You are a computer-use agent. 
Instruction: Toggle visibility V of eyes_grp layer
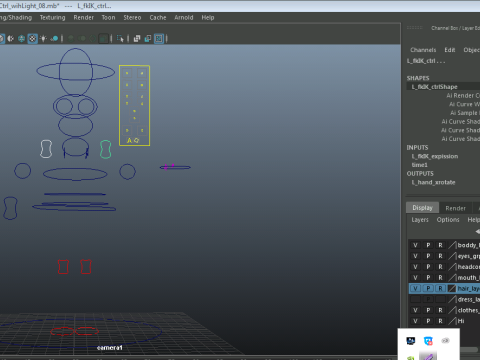coord(415,256)
